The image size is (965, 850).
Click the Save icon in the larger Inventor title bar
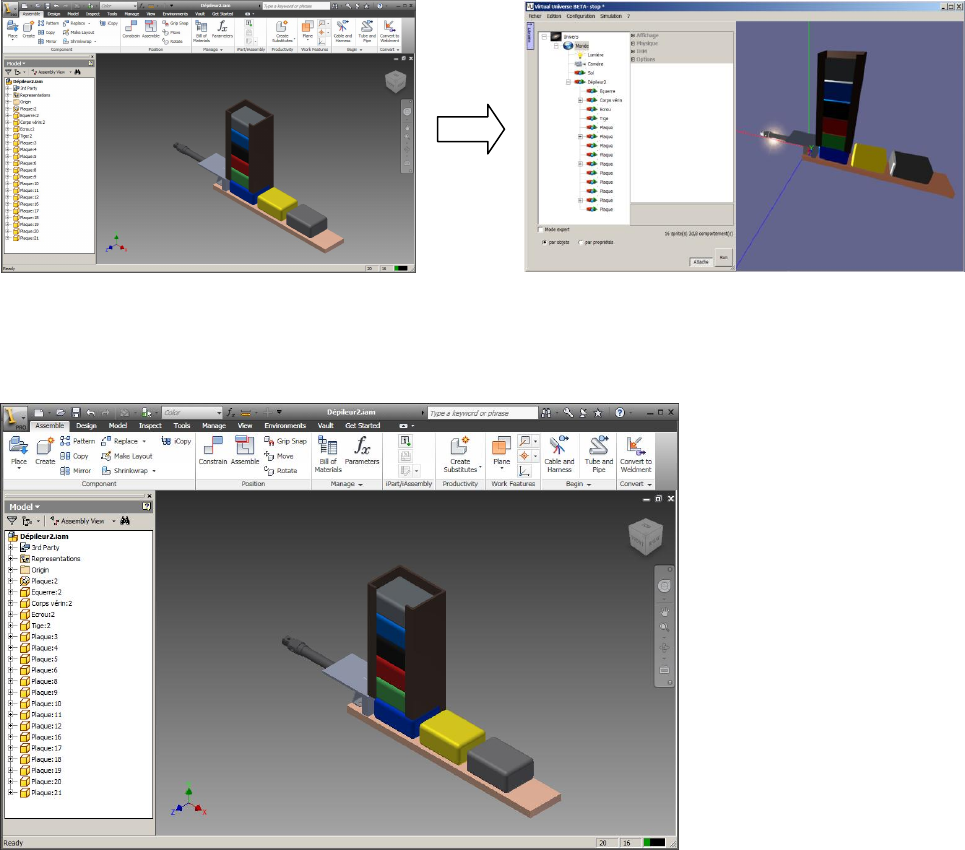click(x=76, y=412)
